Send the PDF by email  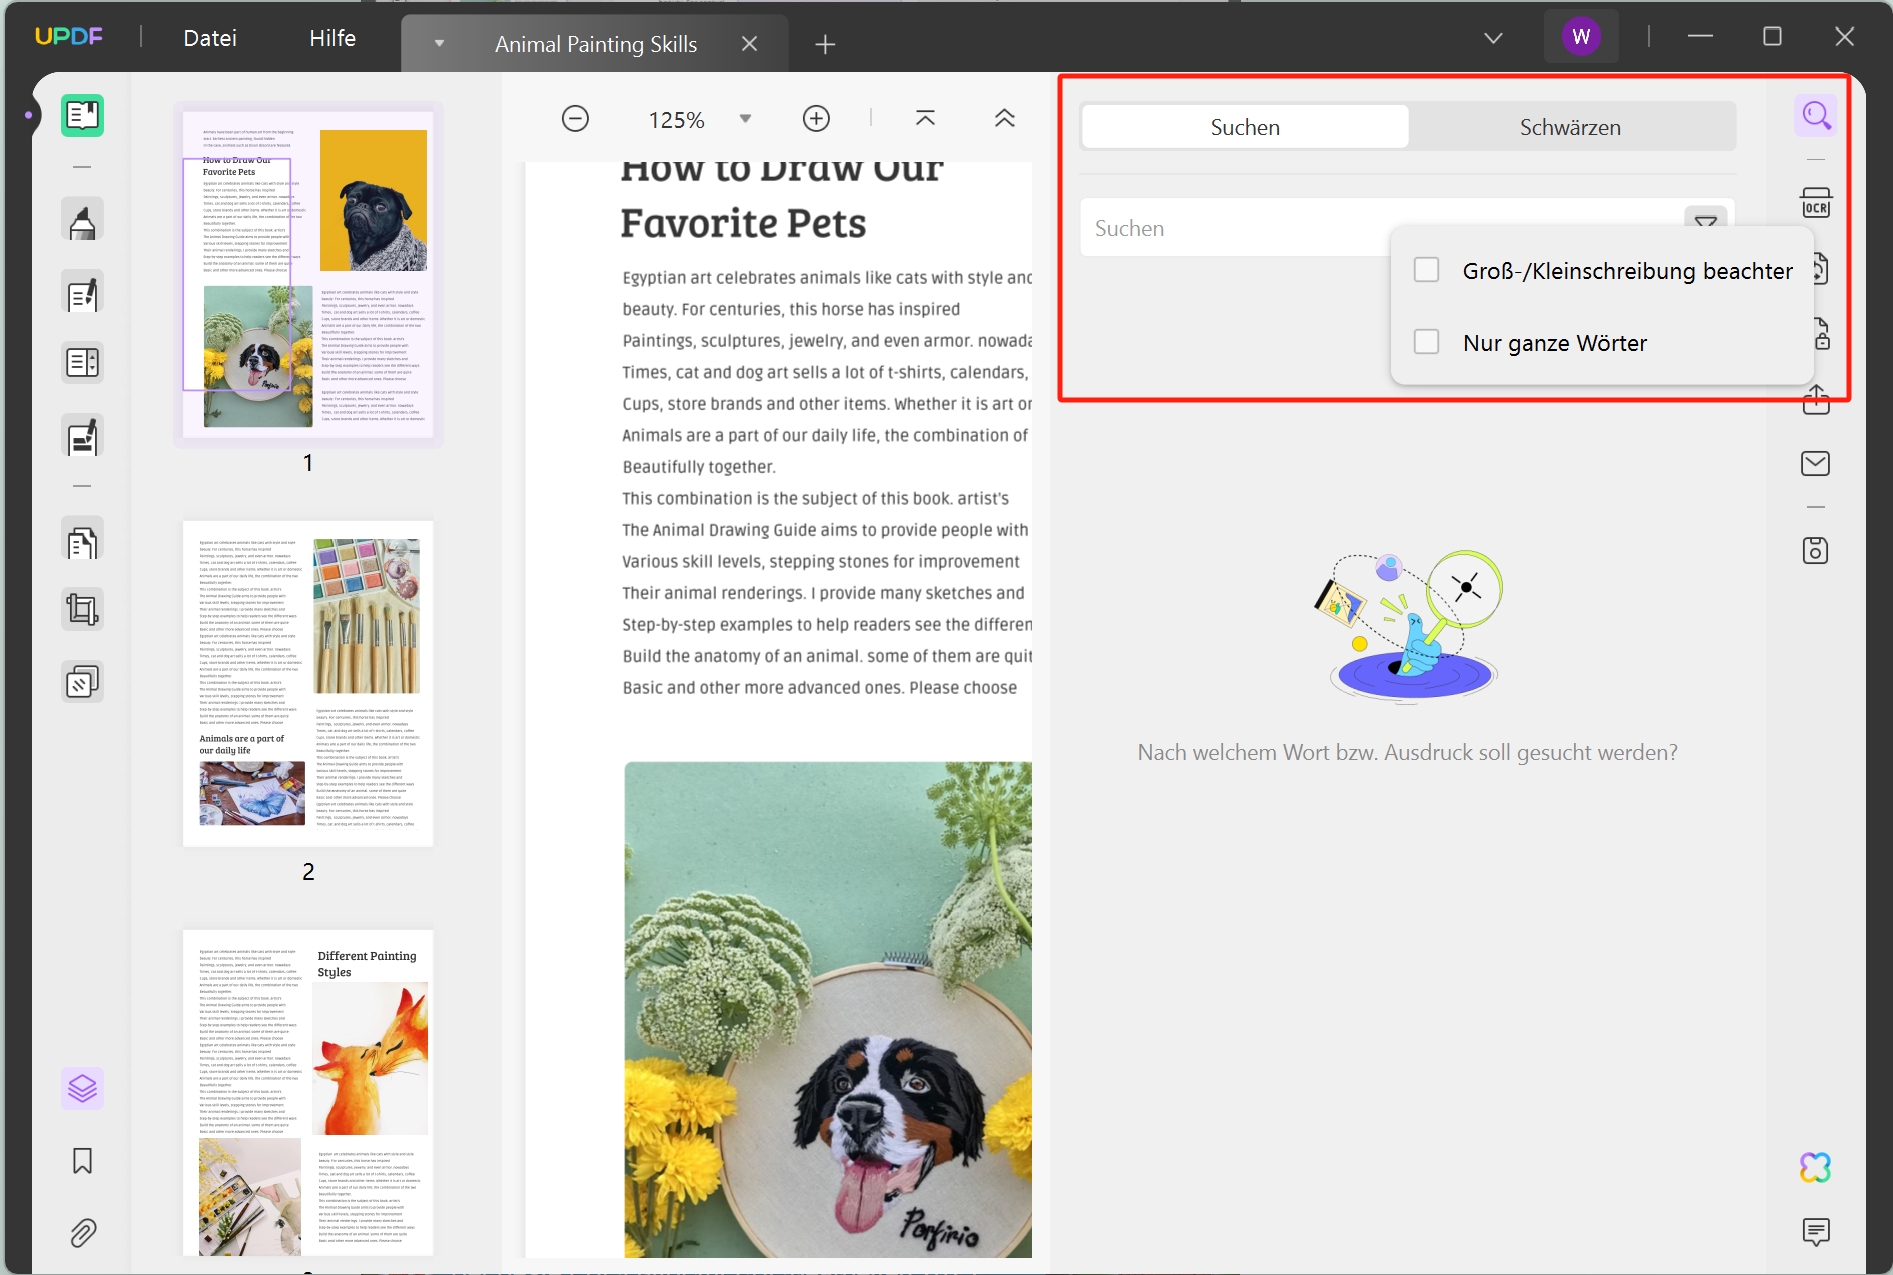[x=1816, y=463]
